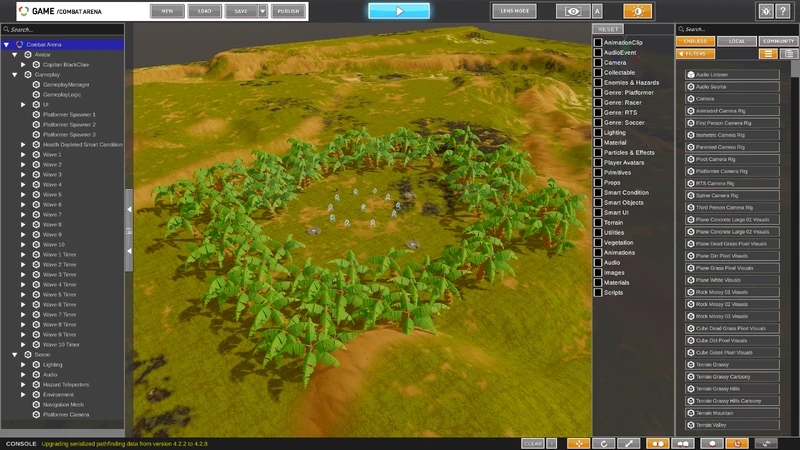The height and width of the screenshot is (450, 800).
Task: Expand the Wave 1 node
Action: [23, 155]
